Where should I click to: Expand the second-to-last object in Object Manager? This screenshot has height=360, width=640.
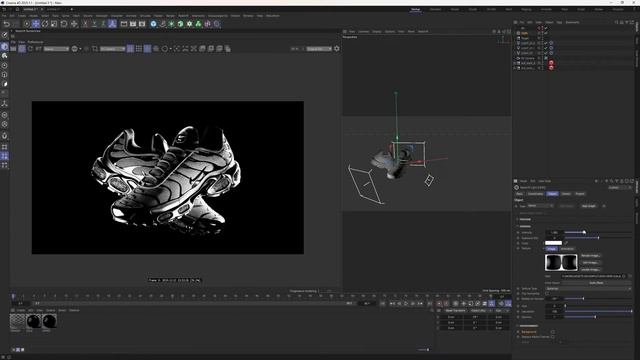click(515, 63)
